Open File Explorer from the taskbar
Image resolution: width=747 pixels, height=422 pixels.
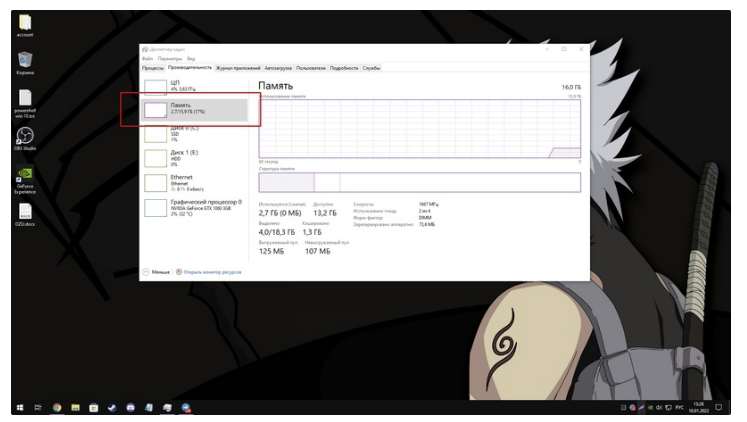pos(75,408)
